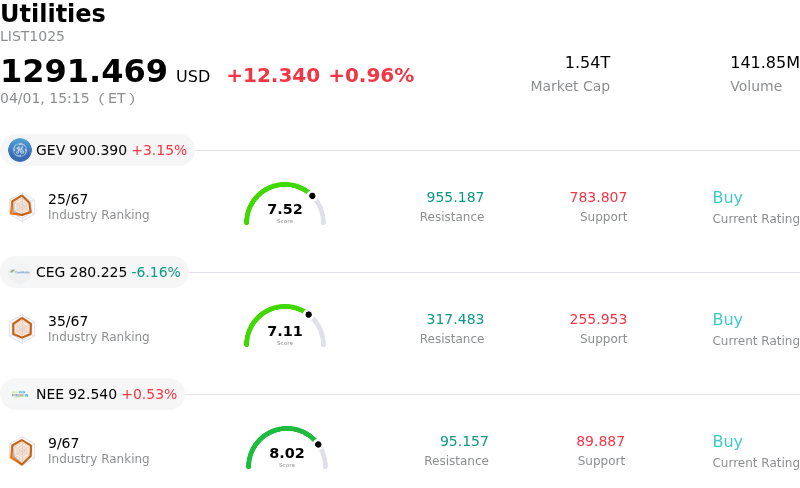The height and width of the screenshot is (488, 800).
Task: Click GEV industry ranking hexagon icon
Action: tap(21, 206)
